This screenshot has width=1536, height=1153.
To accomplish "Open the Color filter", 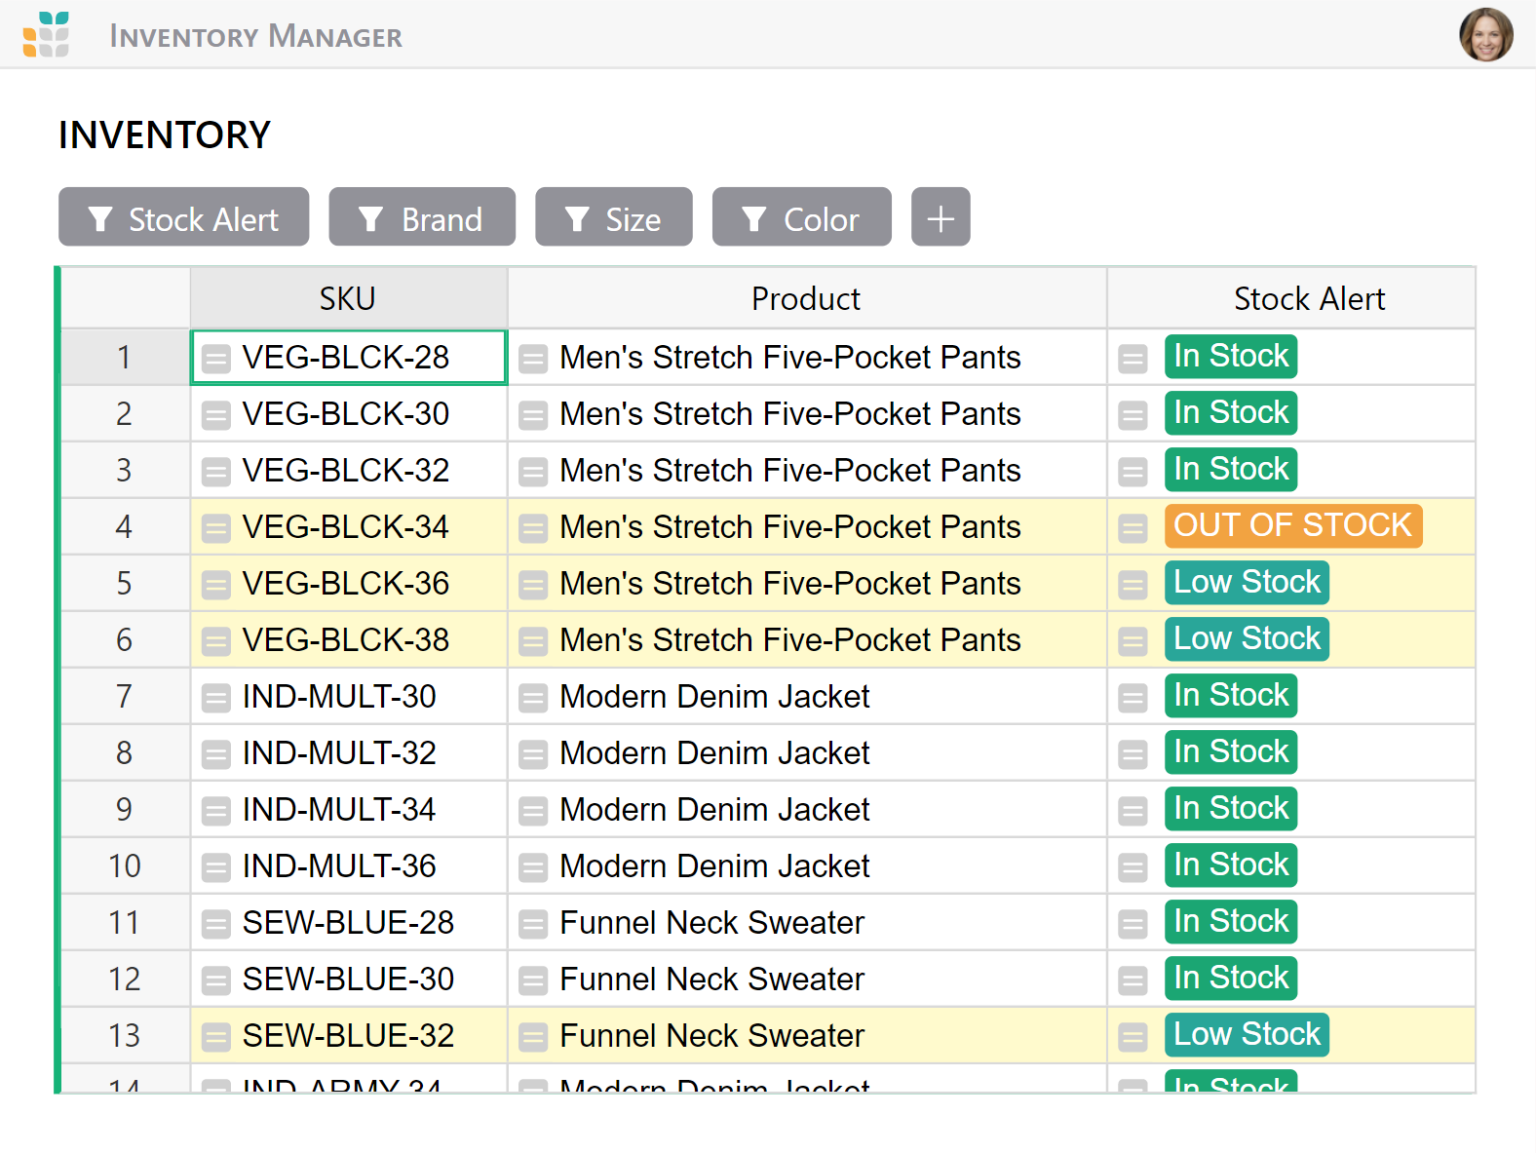I will click(x=801, y=217).
